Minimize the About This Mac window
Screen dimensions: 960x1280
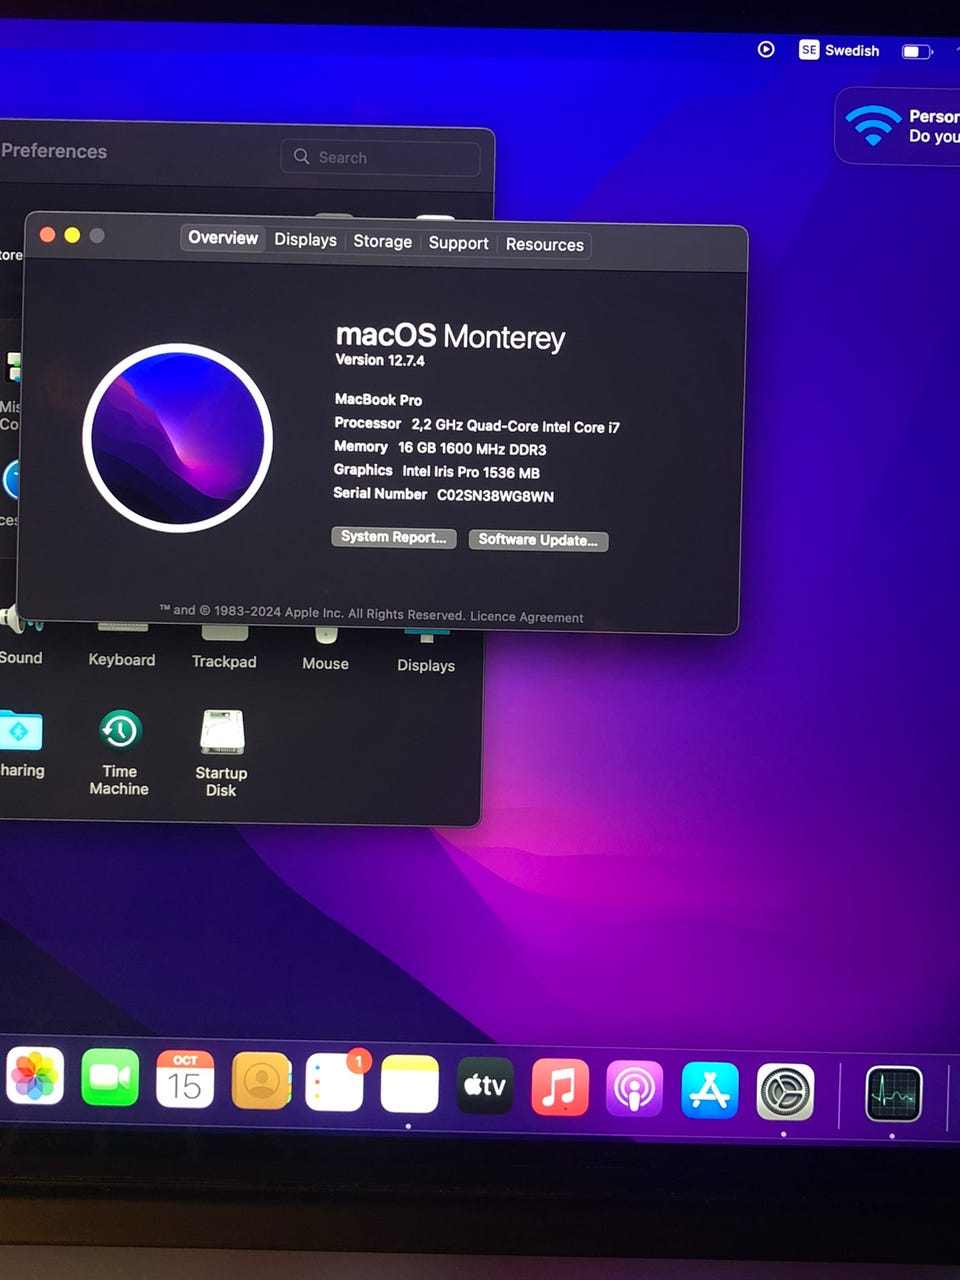point(72,235)
